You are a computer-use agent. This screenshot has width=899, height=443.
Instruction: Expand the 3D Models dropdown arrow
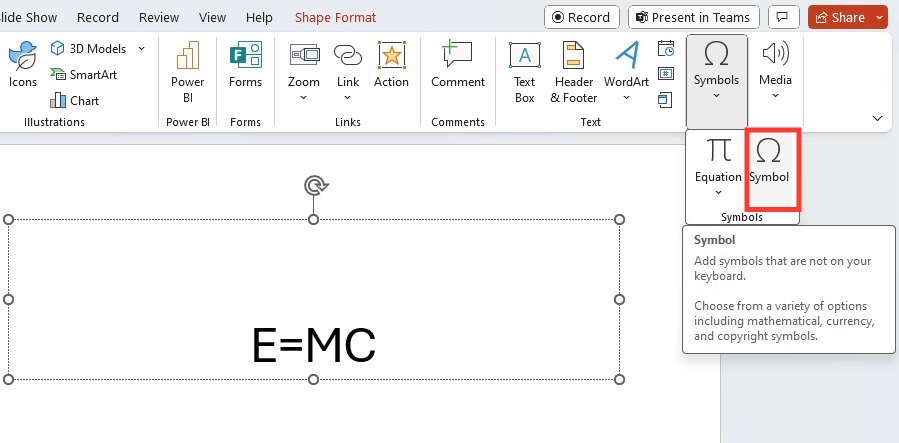point(141,49)
